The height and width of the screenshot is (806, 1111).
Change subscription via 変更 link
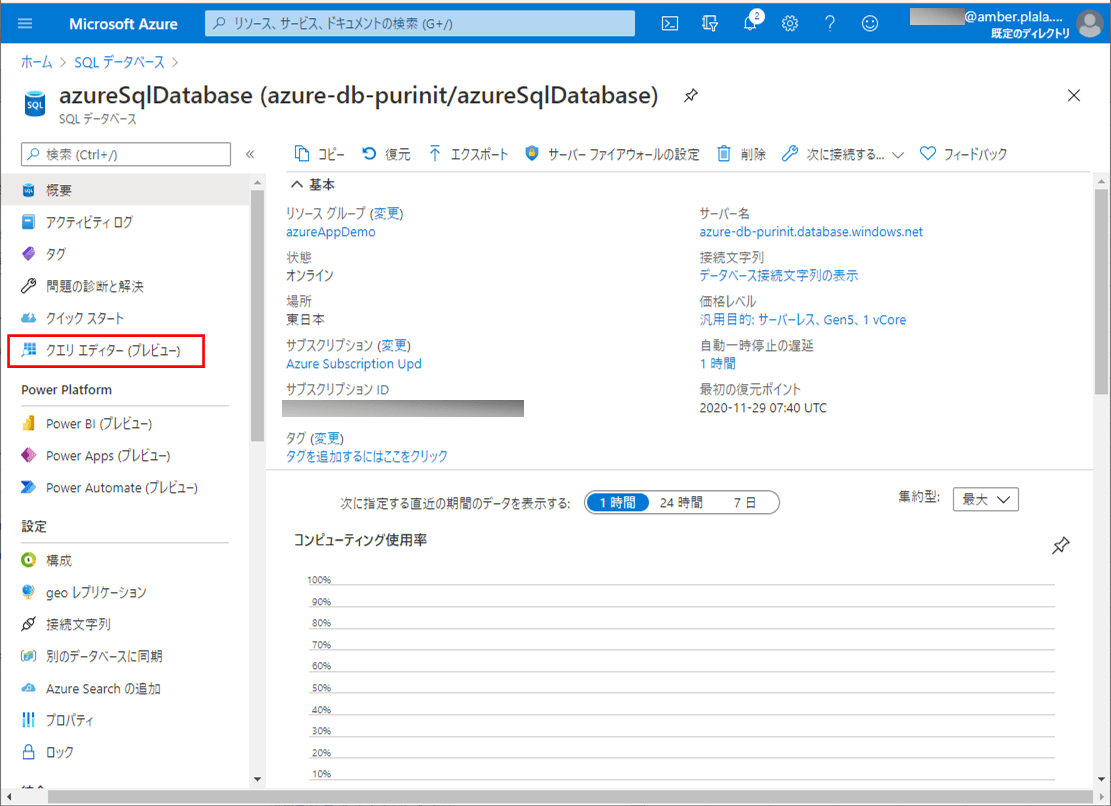[x=394, y=345]
